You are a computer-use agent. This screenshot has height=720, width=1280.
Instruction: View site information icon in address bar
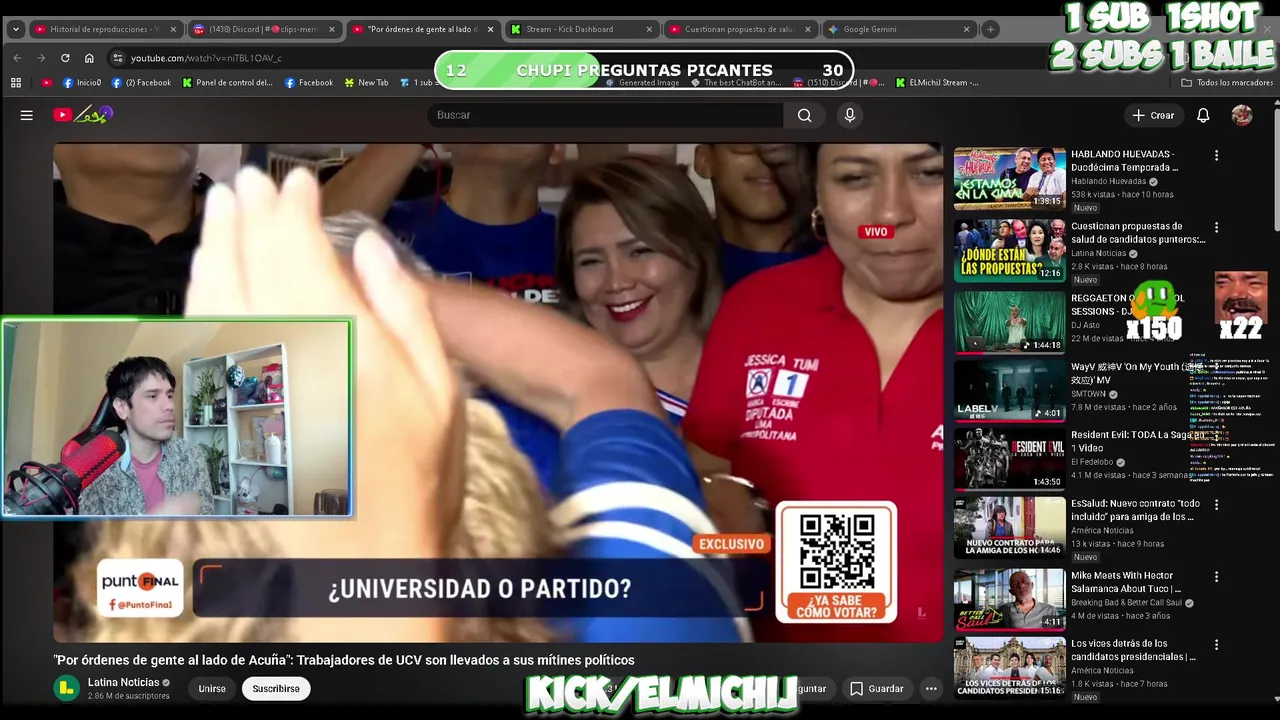pos(118,58)
